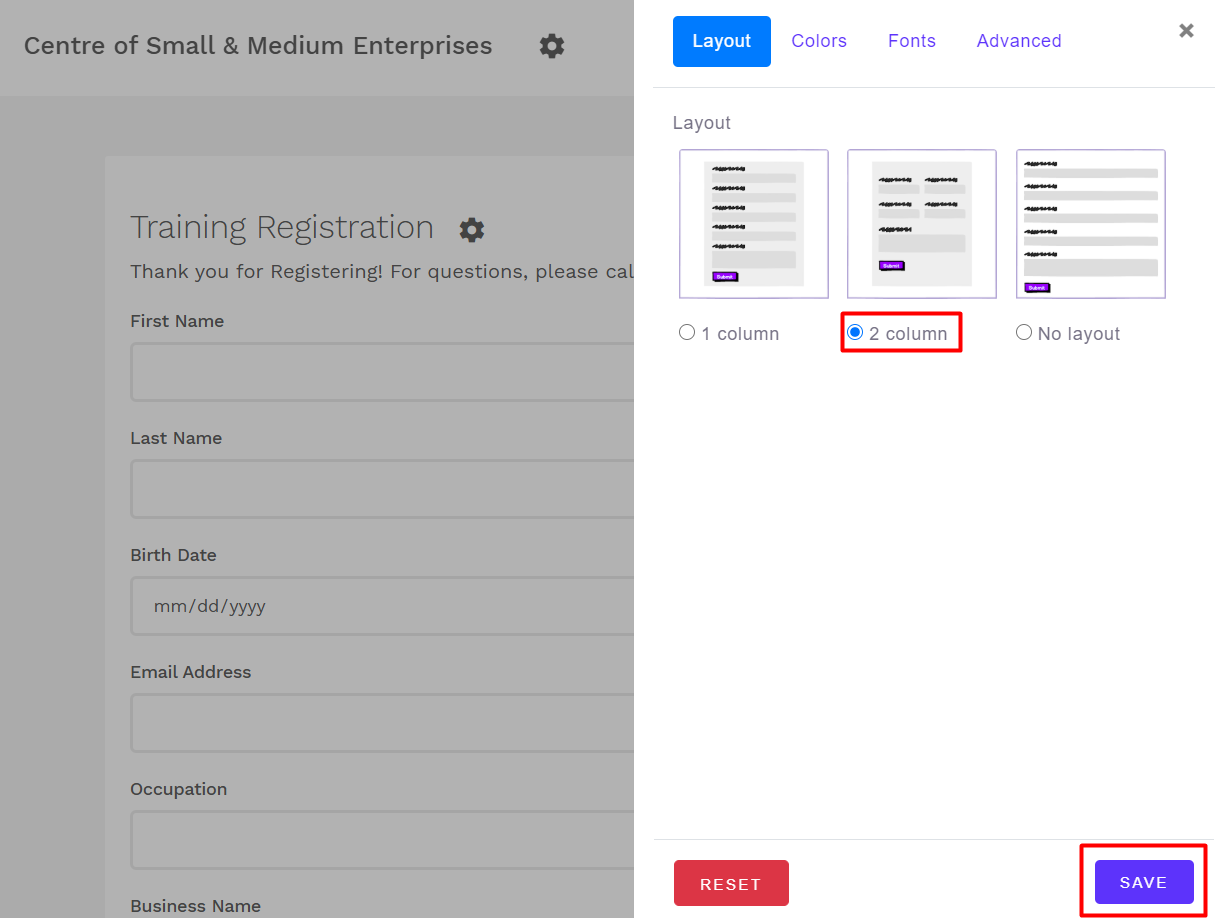Pick the 2 column layout preview image
1222x918 pixels.
(x=922, y=224)
